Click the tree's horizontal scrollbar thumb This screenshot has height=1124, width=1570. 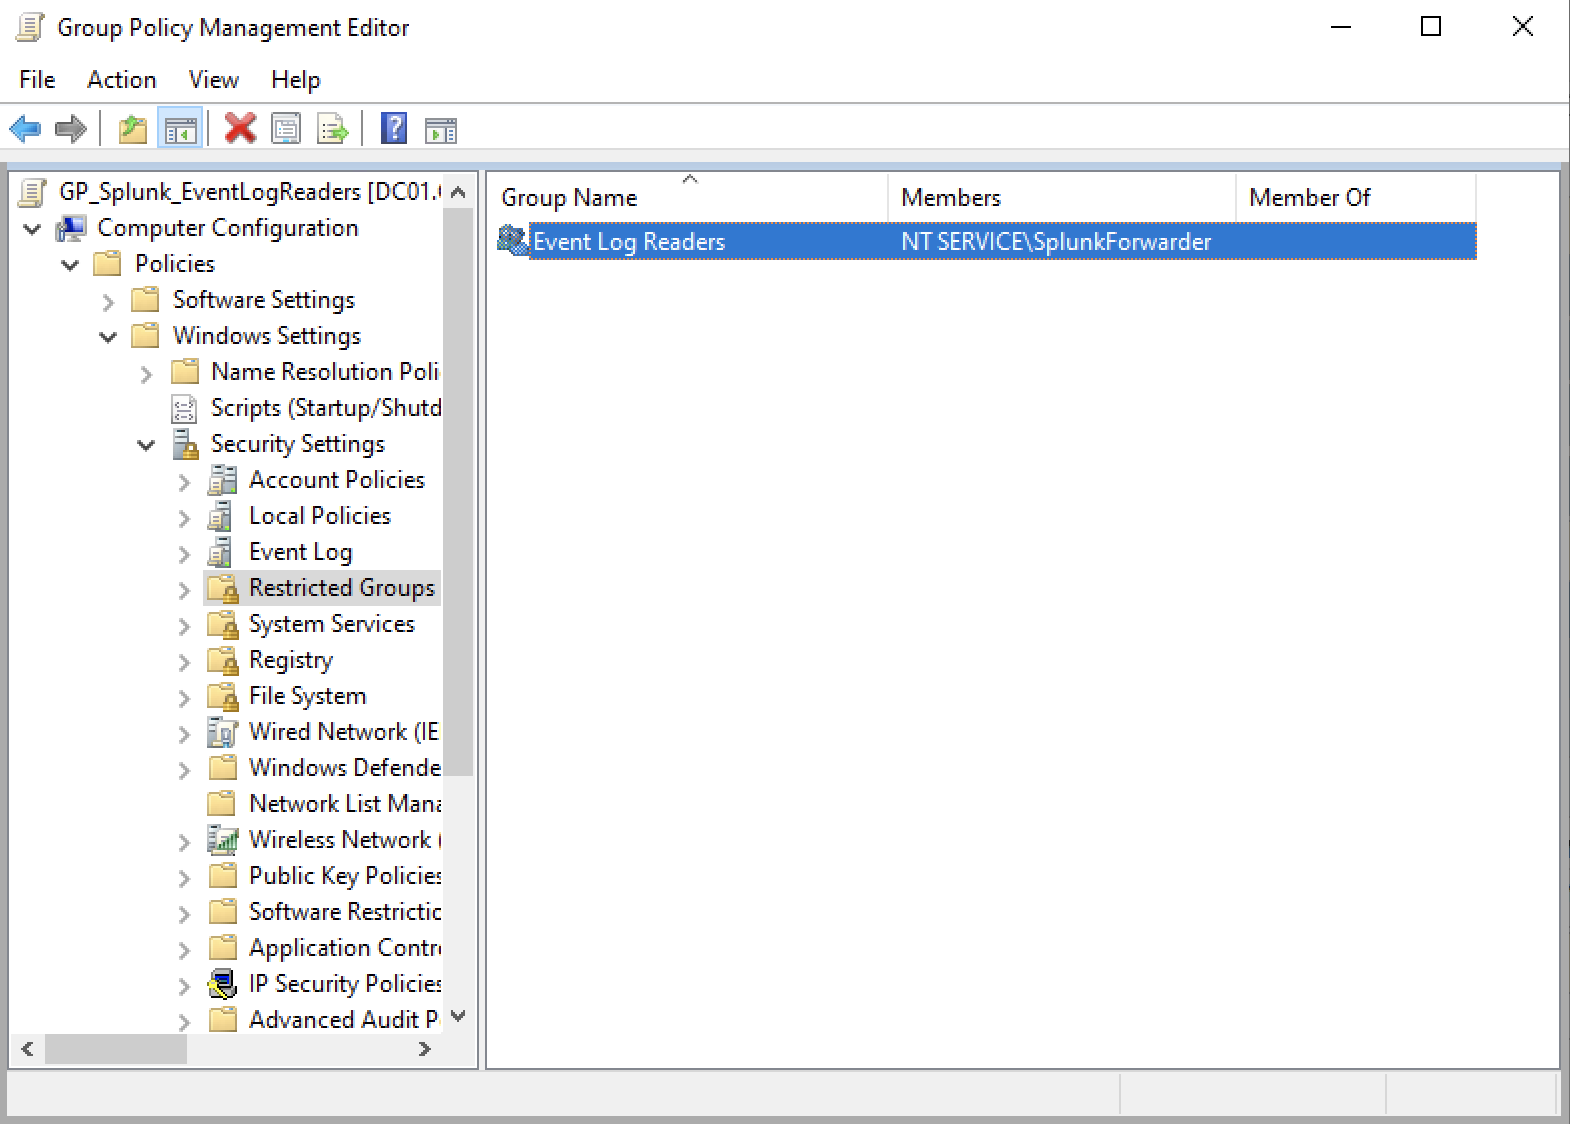coord(116,1049)
